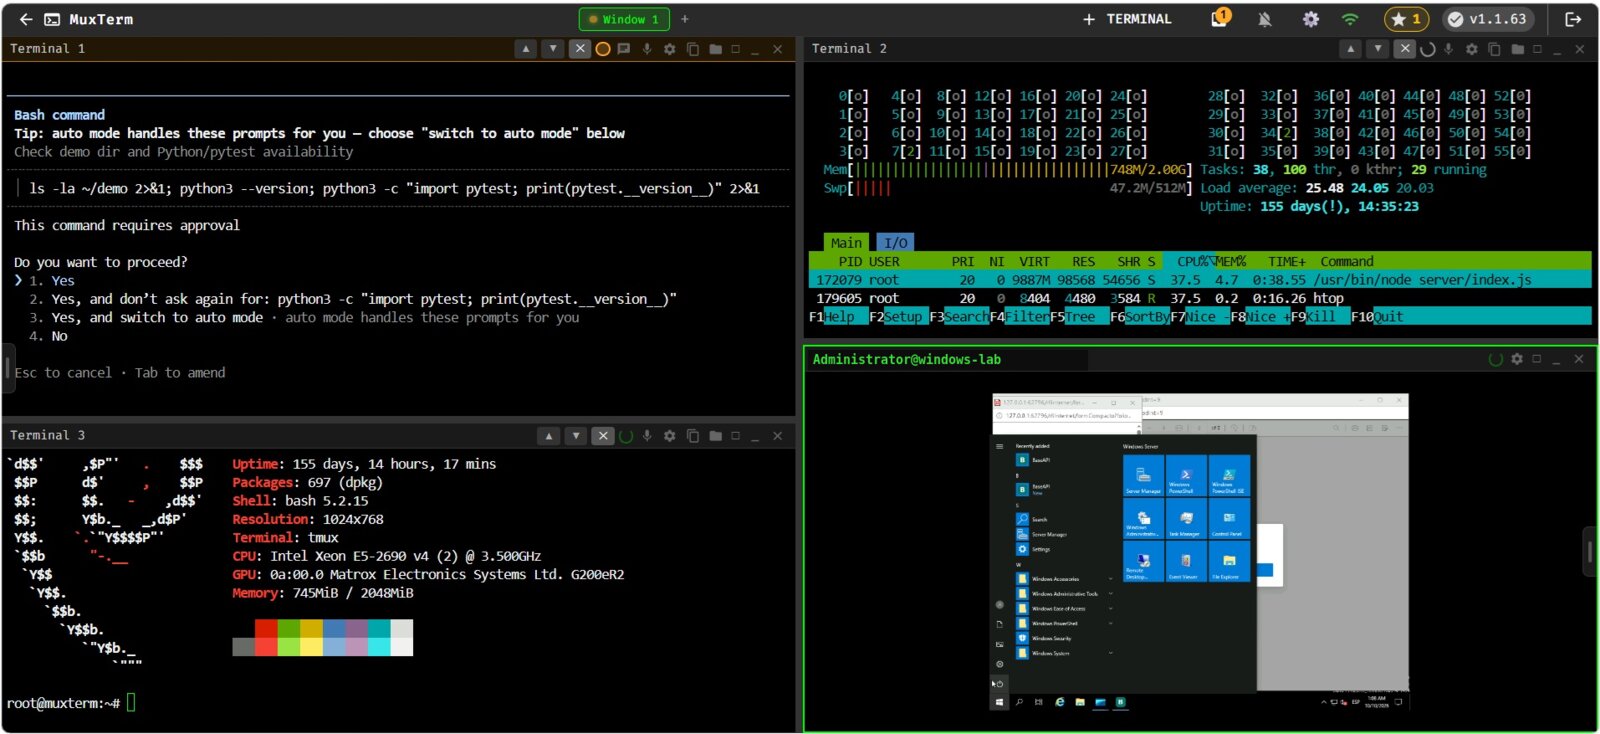Click the X toggle button in Terminal 2 toolbar

1404,49
